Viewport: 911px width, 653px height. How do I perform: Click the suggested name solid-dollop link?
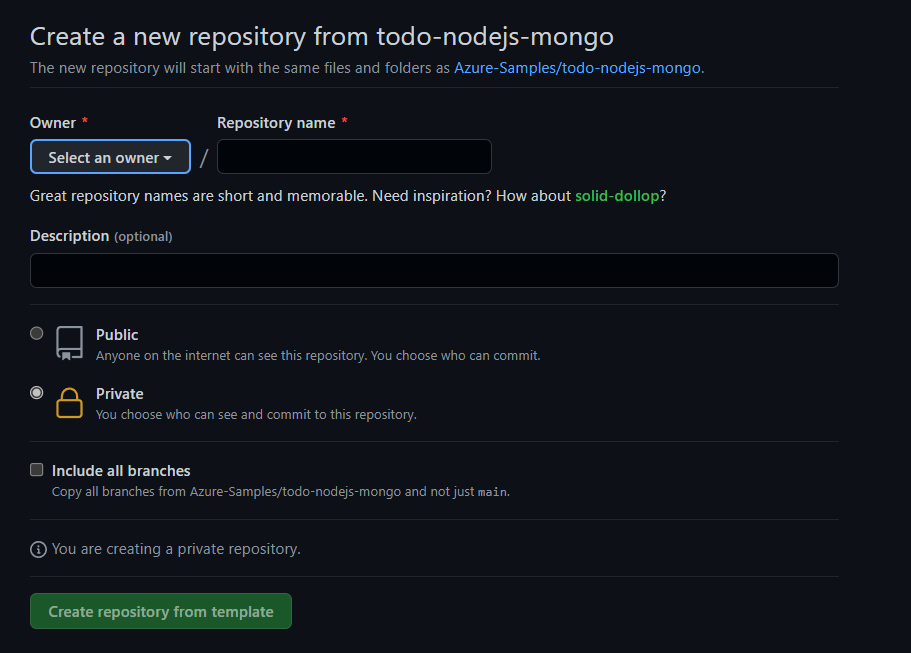click(617, 196)
